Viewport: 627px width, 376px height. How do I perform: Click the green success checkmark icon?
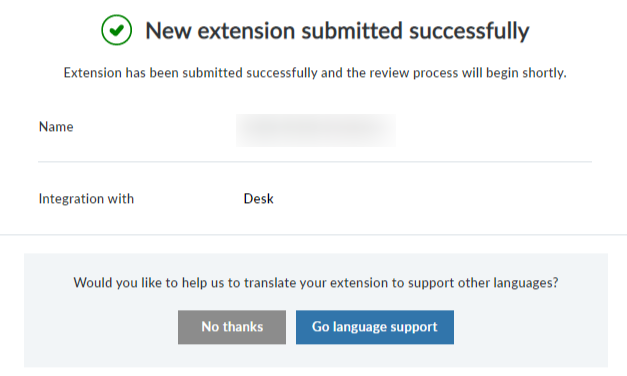116,30
